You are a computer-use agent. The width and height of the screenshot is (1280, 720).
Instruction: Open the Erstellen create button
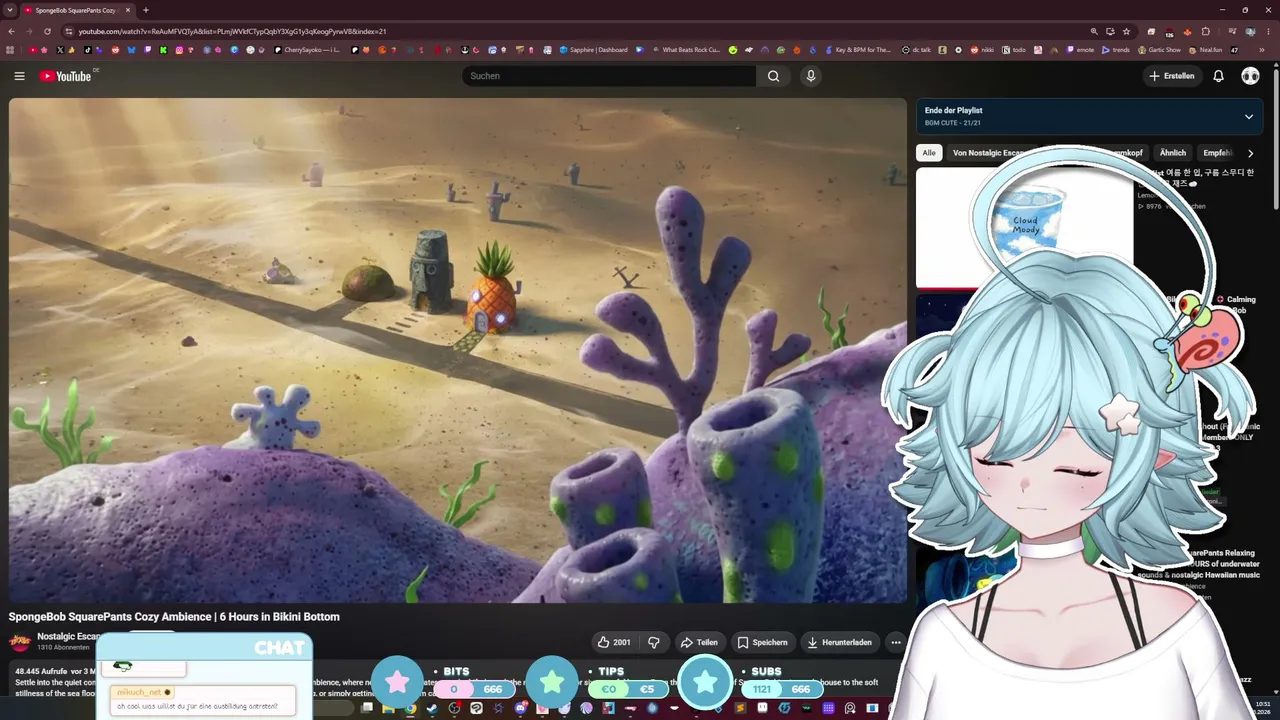1172,76
